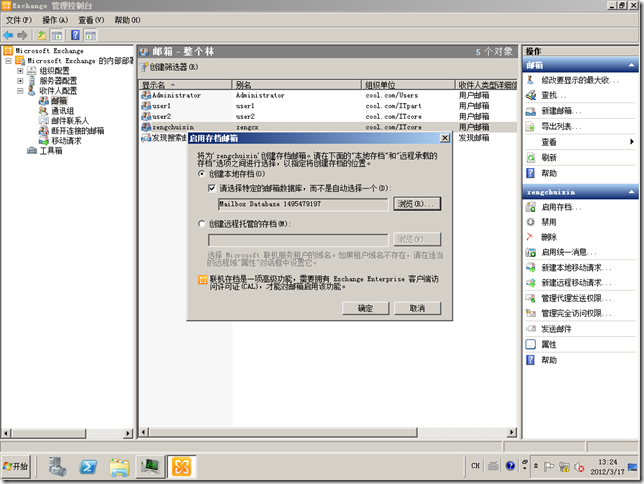Click the Mailbox Database name field
644x484 pixels.
coord(297,204)
